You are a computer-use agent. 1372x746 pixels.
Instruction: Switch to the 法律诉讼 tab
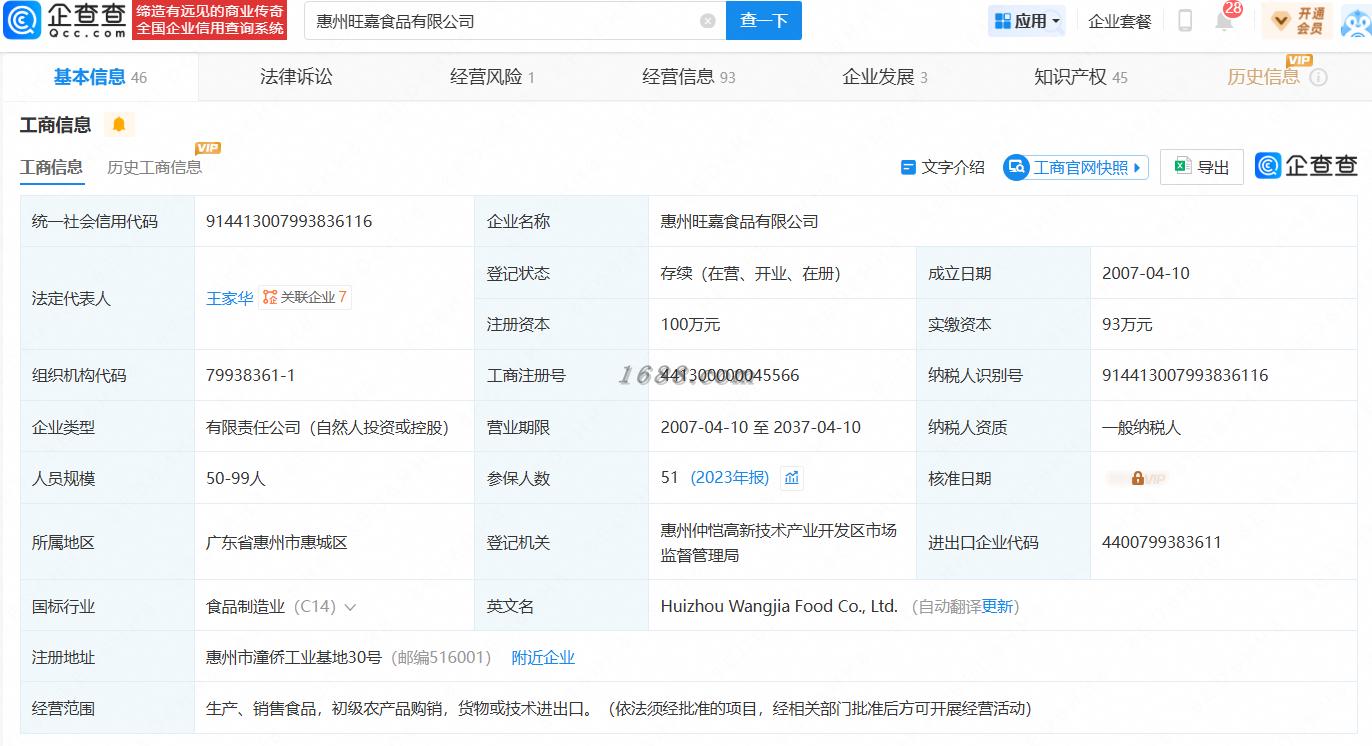coord(296,77)
